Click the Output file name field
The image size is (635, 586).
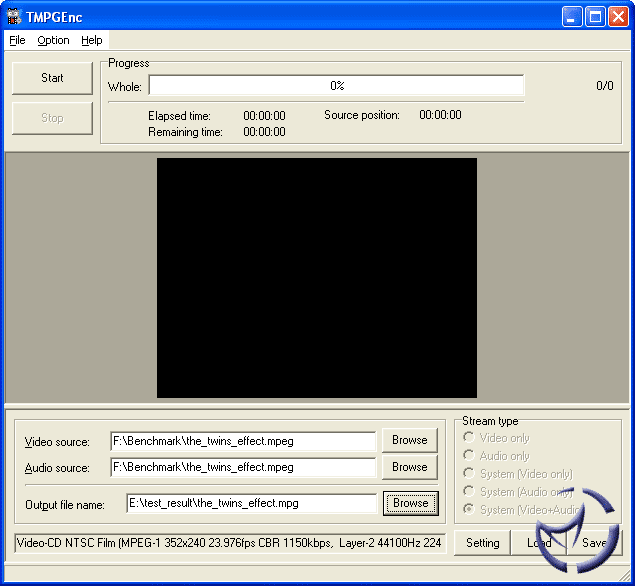251,503
